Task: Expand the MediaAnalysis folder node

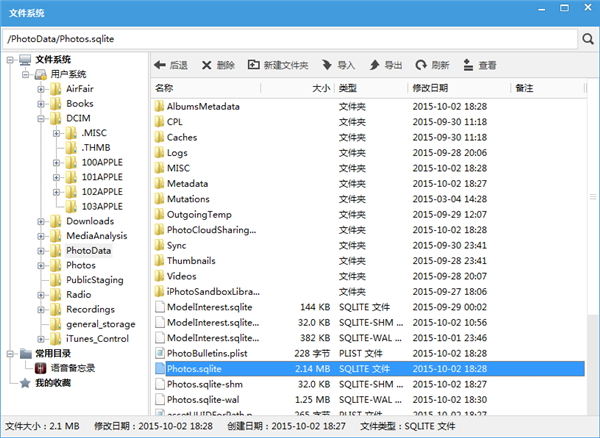Action: (41, 236)
